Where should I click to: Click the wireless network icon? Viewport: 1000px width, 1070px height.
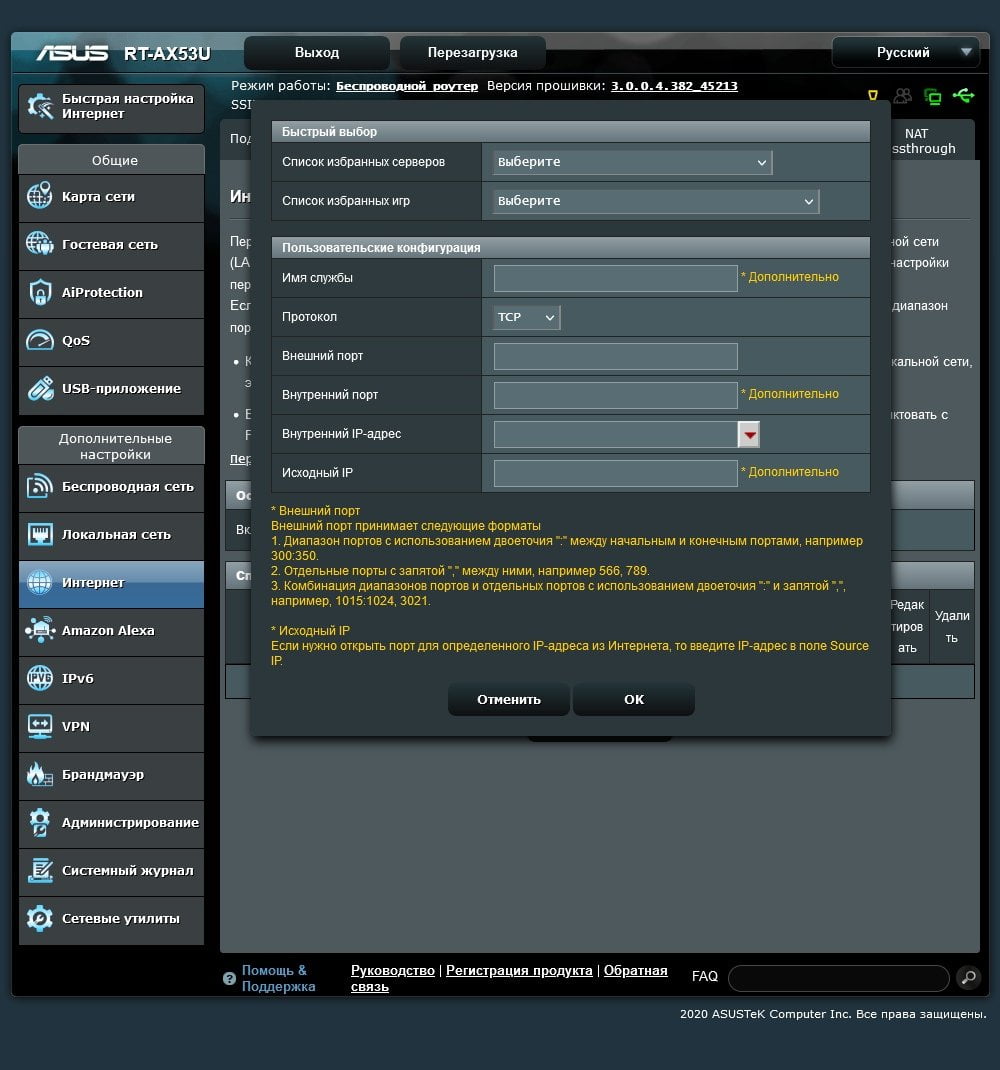click(x=40, y=487)
